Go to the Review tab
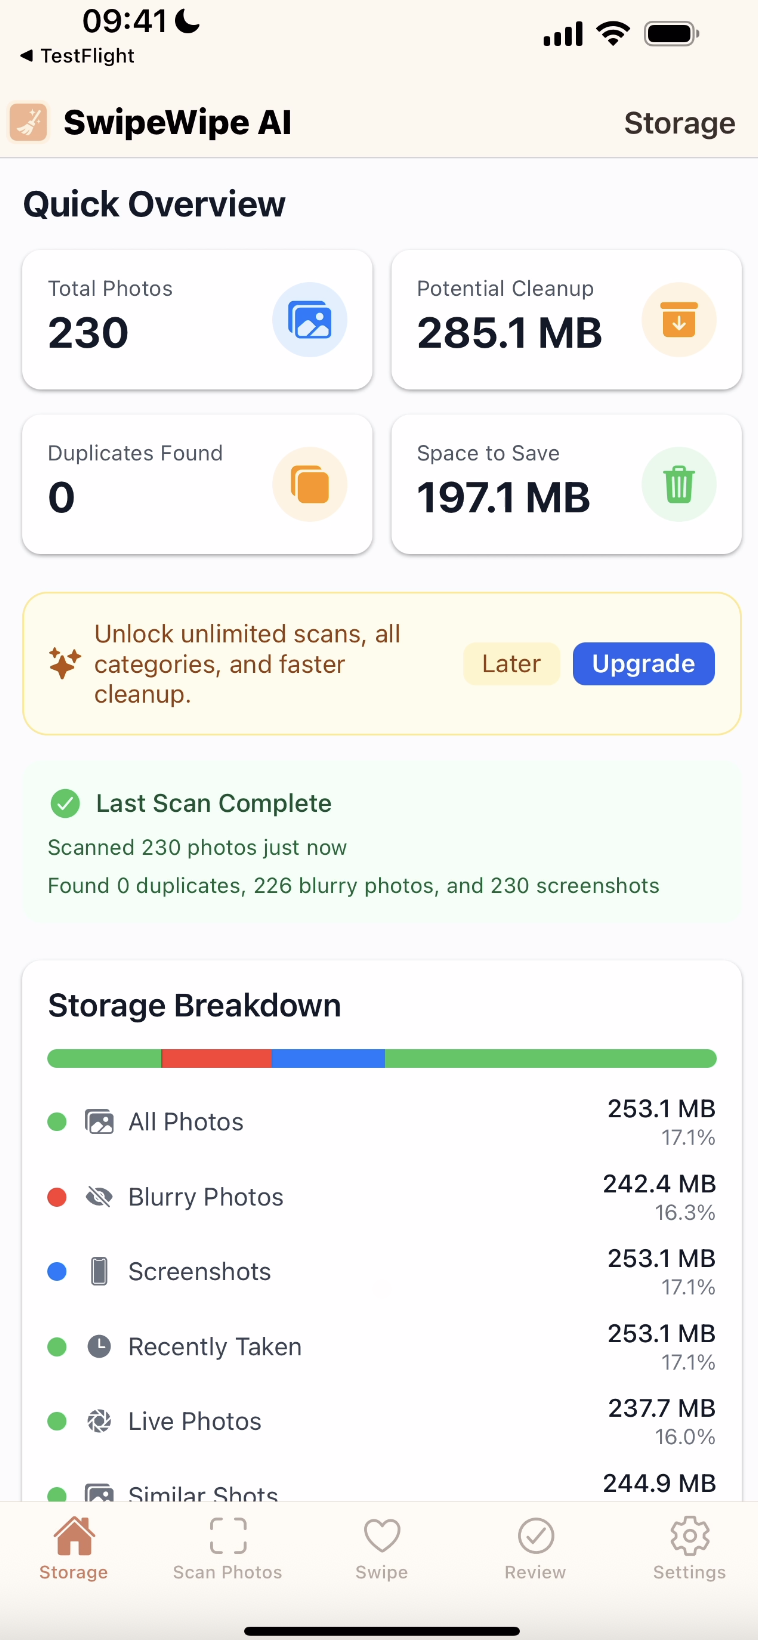Screen dimensions: 758x1640 (x=535, y=1548)
